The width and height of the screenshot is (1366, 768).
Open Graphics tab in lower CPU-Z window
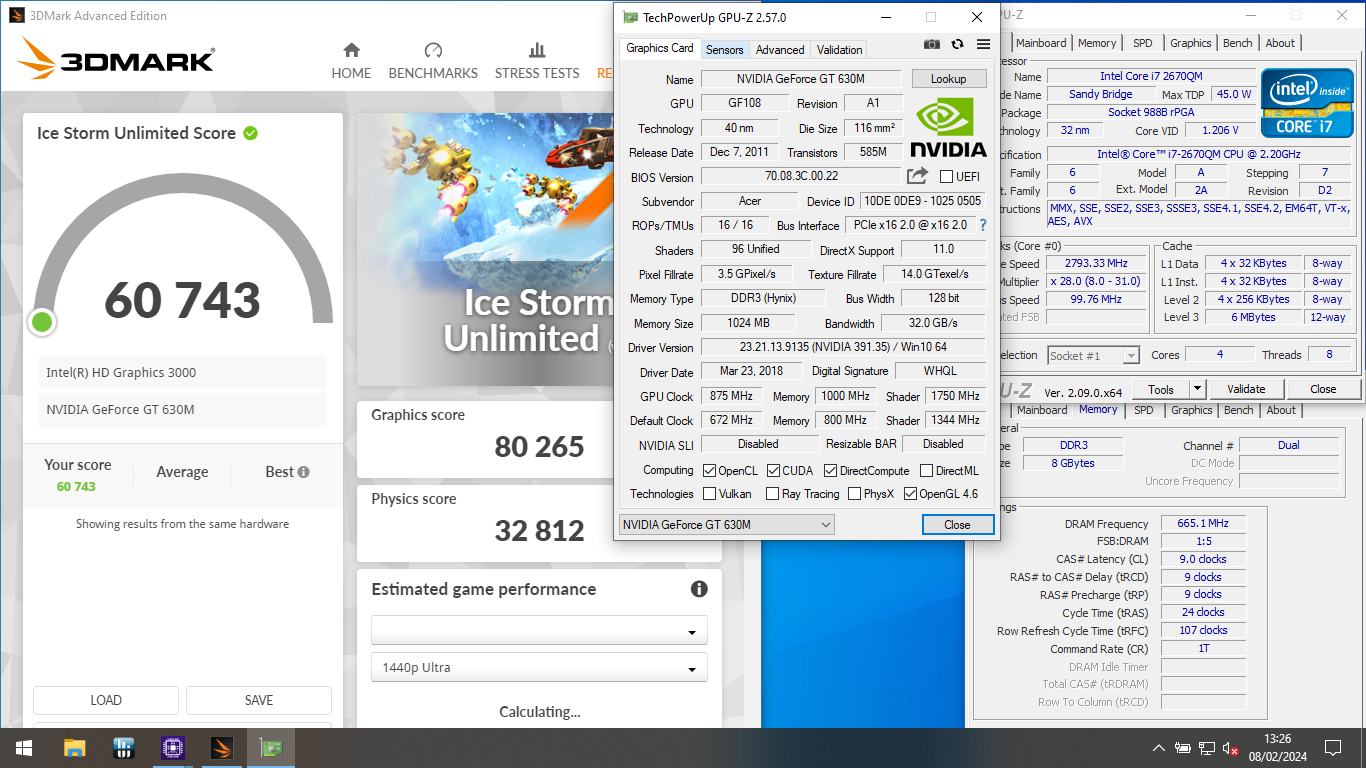pyautogui.click(x=1191, y=410)
